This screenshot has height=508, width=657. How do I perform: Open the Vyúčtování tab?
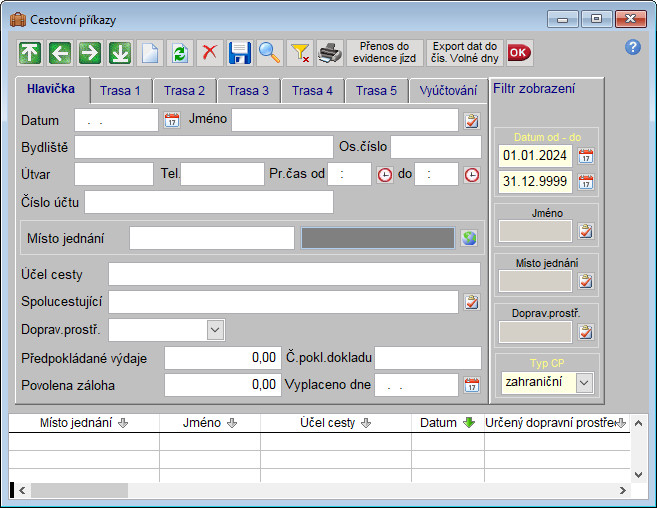click(448, 91)
